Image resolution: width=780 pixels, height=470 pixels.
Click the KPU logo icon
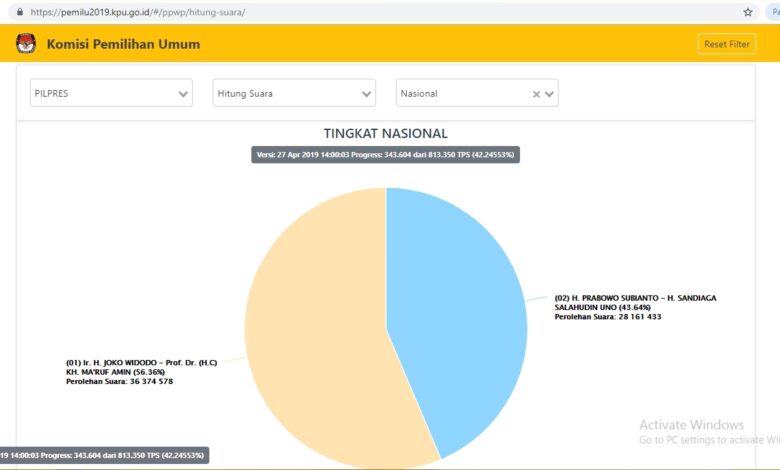coord(26,44)
